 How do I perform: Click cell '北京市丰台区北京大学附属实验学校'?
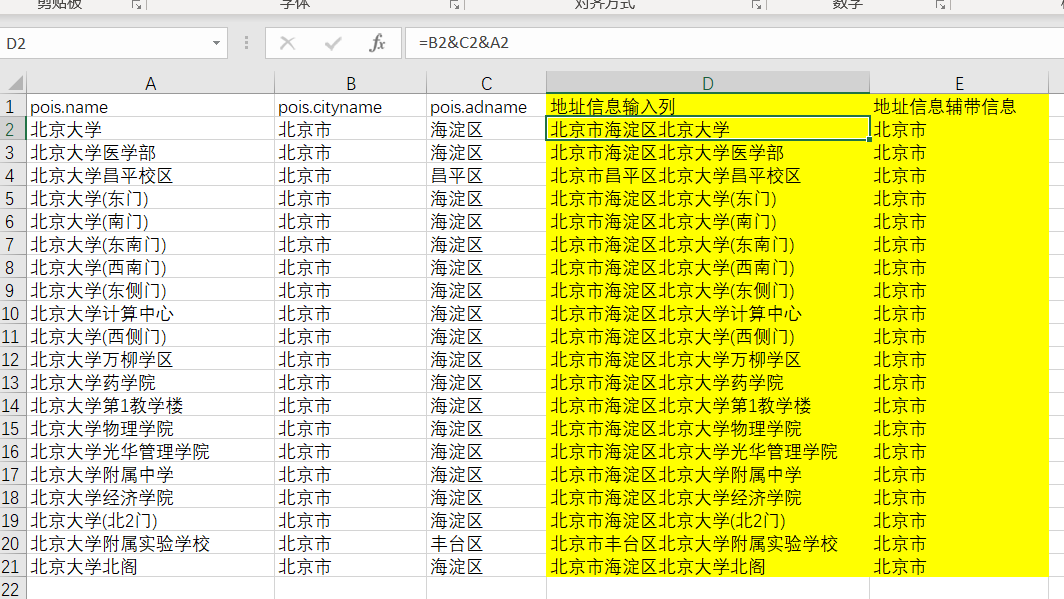[x=708, y=543]
